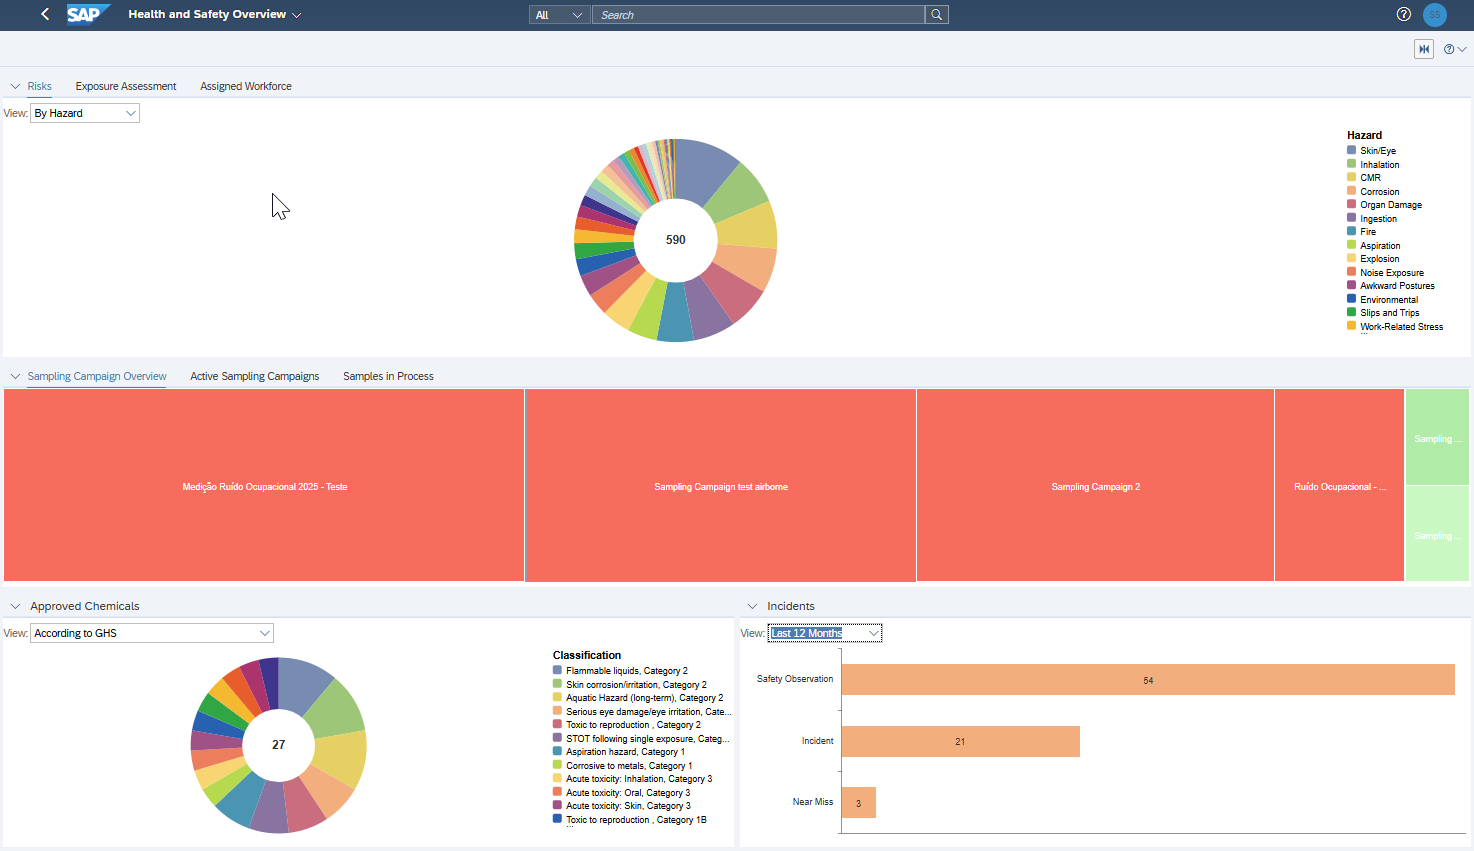This screenshot has width=1474, height=851.
Task: Collapse the Incidents section
Action: tap(752, 606)
